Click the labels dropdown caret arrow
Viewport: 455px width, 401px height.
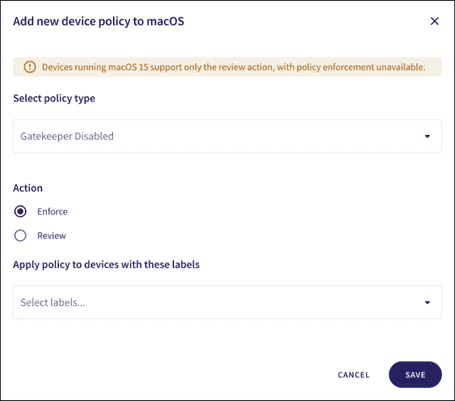point(427,302)
